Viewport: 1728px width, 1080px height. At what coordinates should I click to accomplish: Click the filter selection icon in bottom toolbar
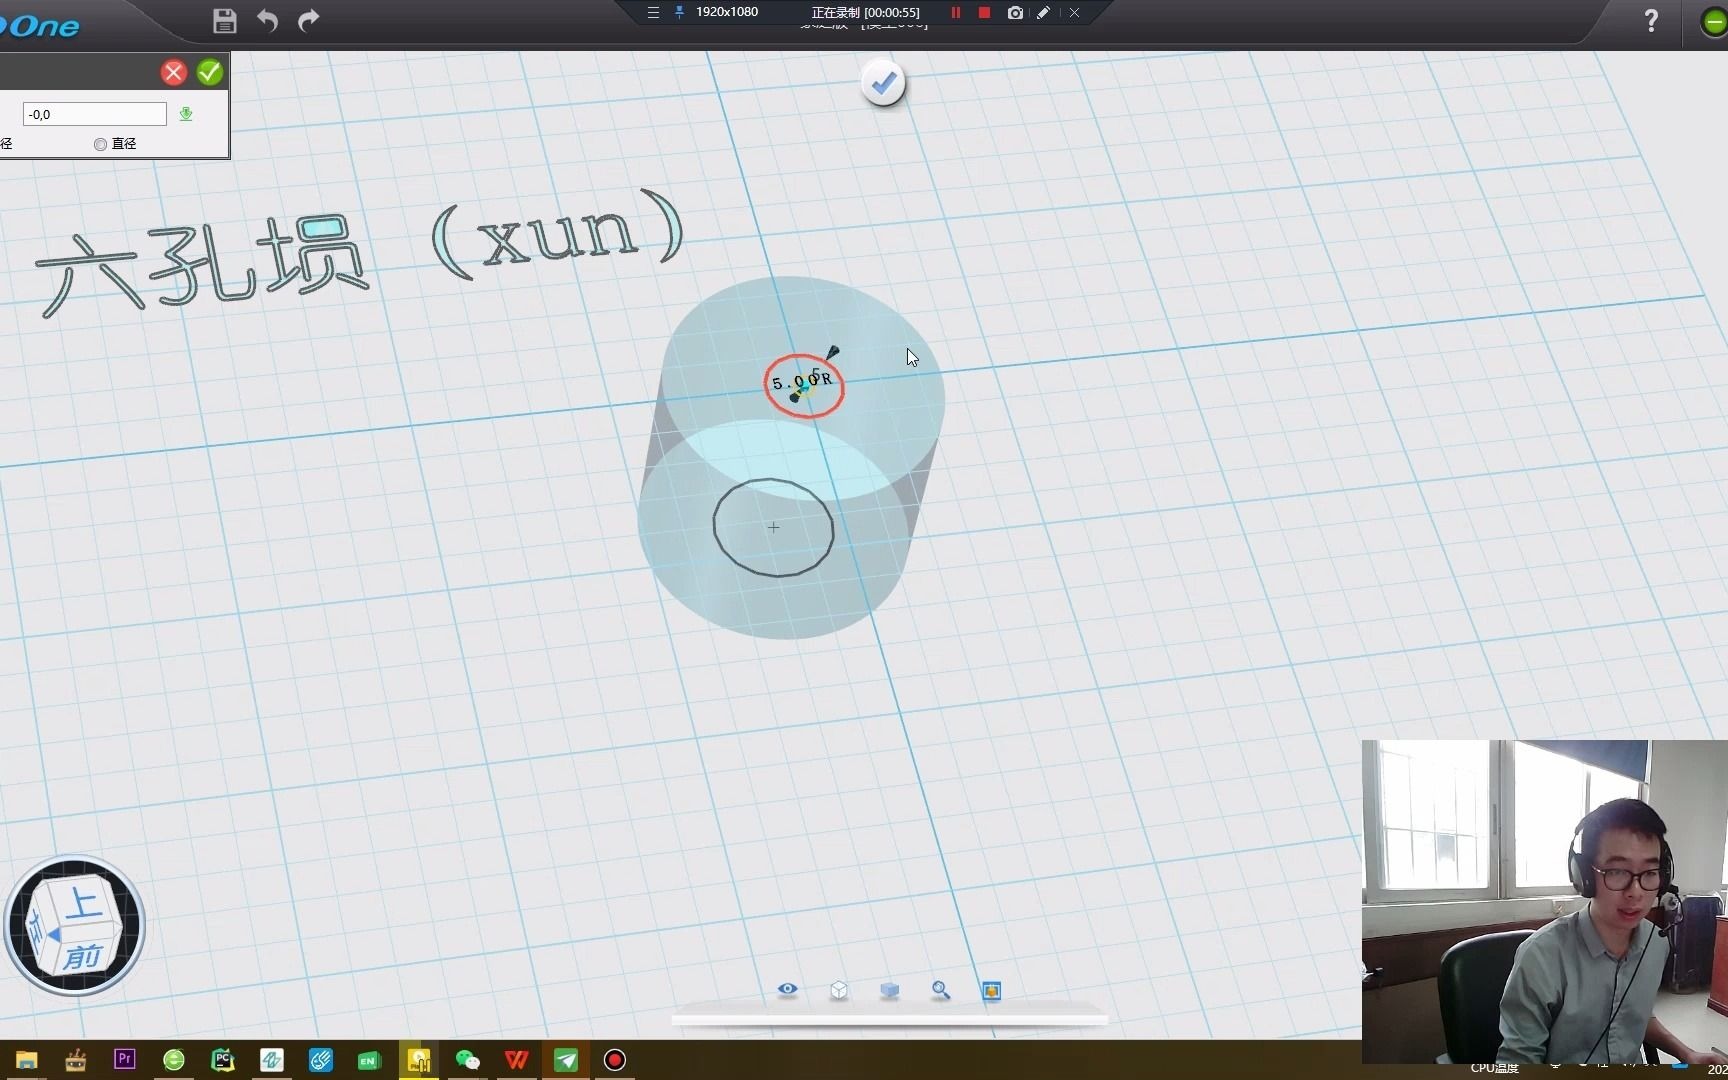pyautogui.click(x=992, y=991)
